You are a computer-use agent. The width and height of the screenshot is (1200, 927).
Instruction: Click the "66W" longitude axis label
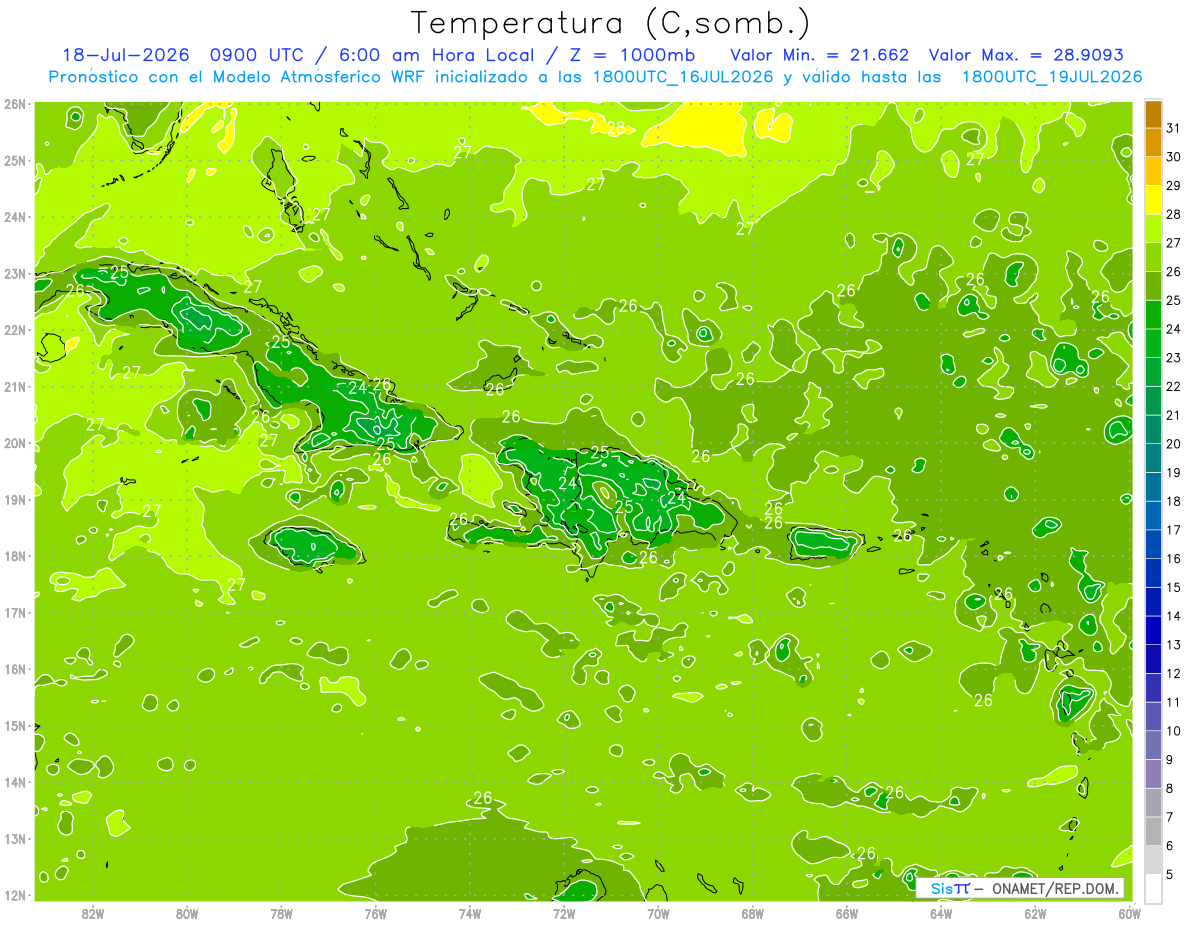pos(847,913)
